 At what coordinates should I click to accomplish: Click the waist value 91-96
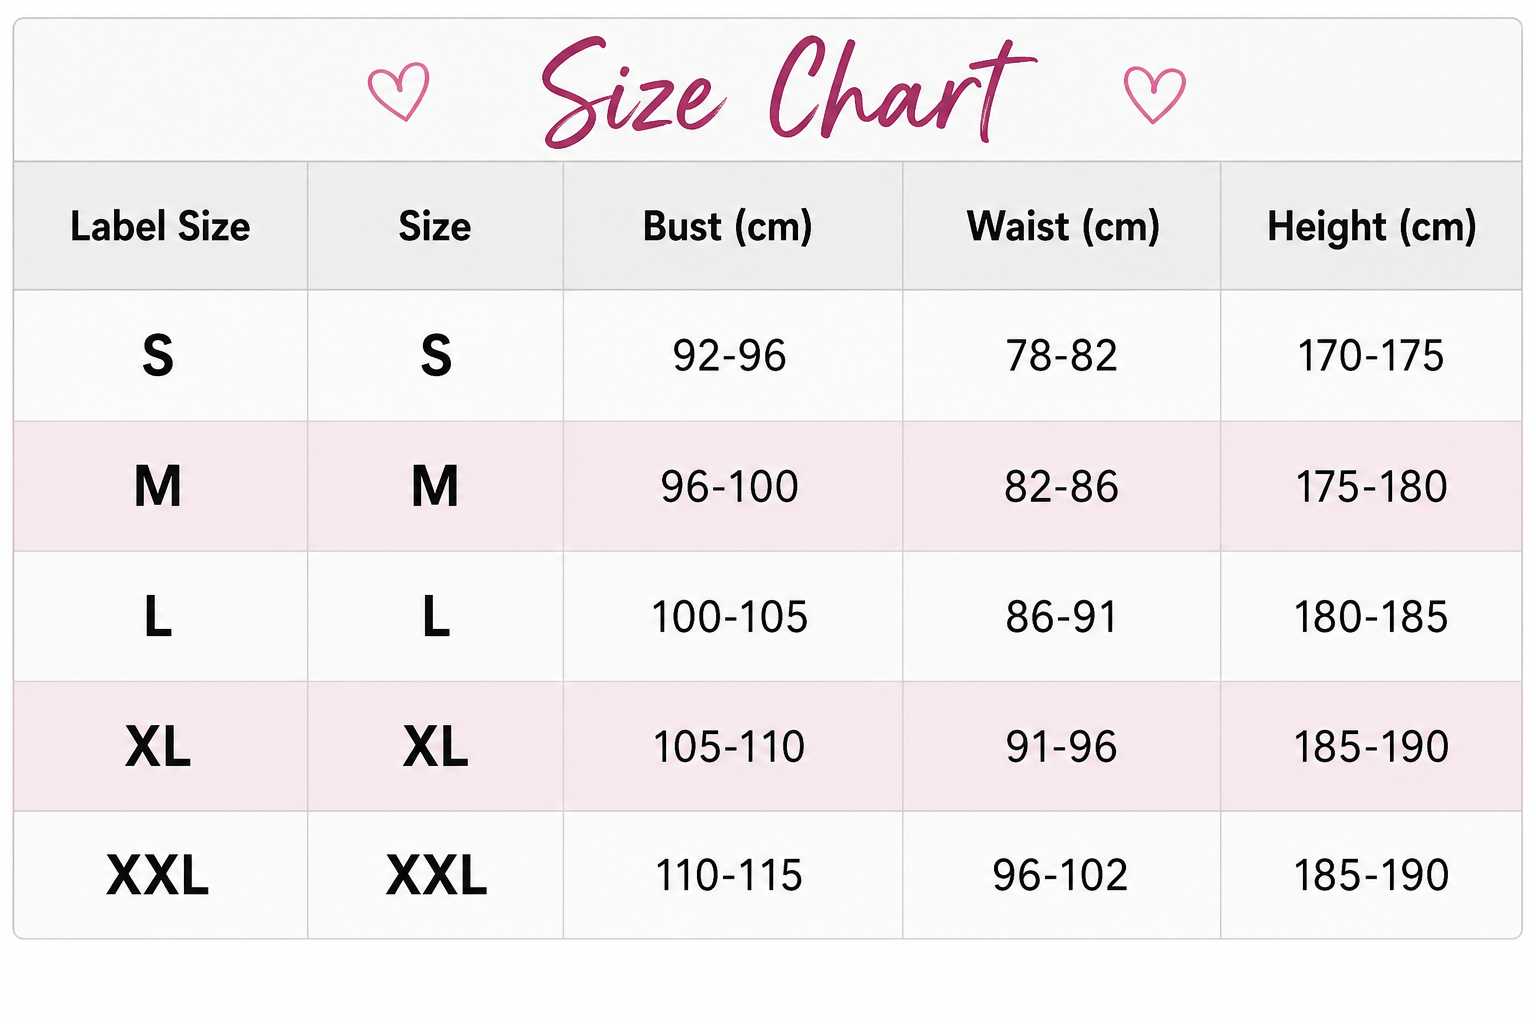pyautogui.click(x=1062, y=747)
